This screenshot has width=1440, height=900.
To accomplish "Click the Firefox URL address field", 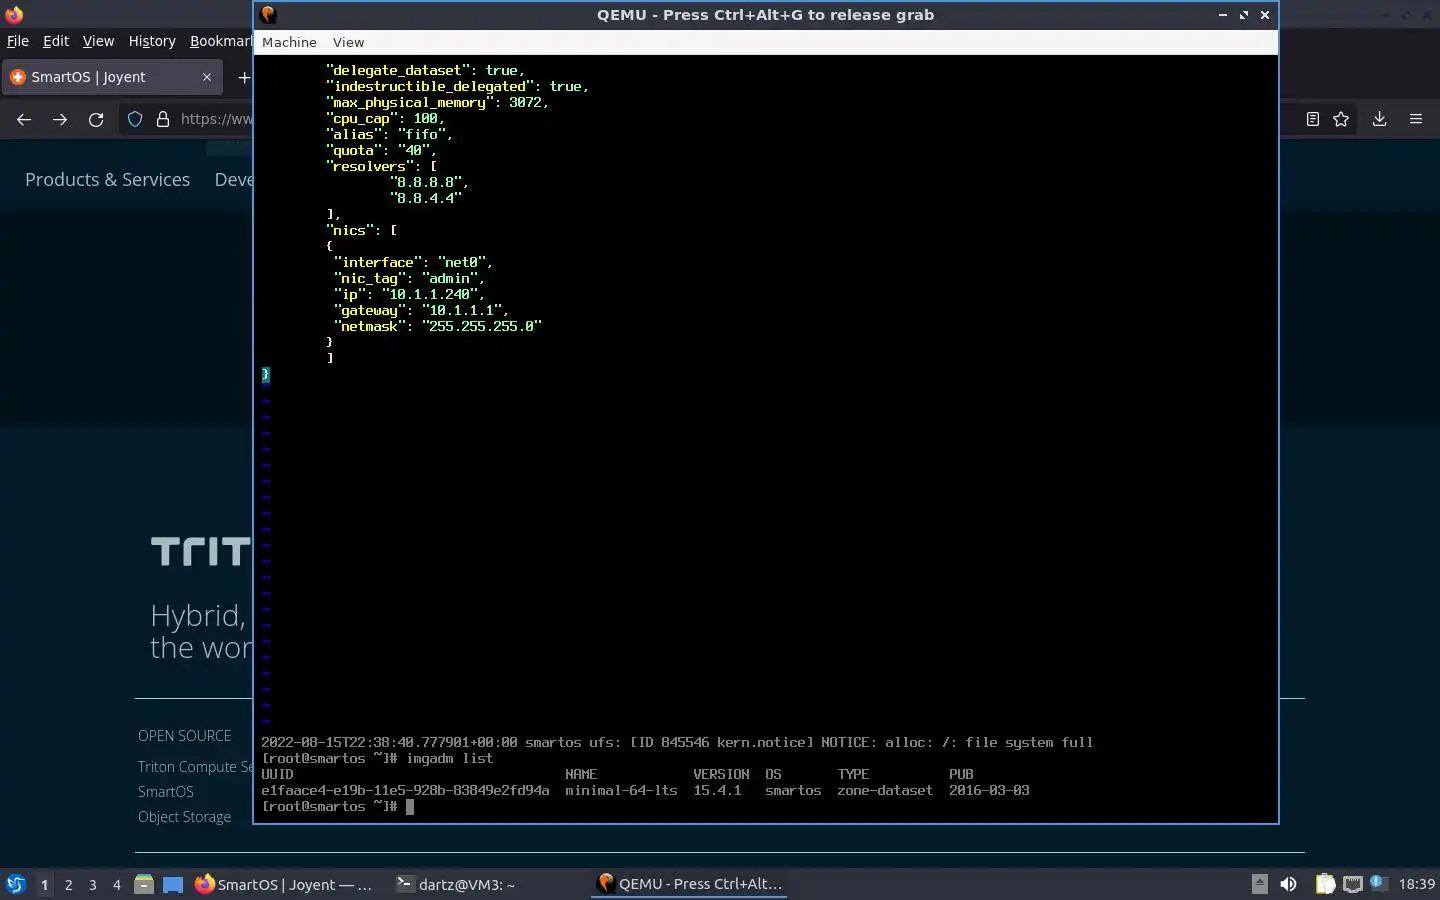I will 216,119.
